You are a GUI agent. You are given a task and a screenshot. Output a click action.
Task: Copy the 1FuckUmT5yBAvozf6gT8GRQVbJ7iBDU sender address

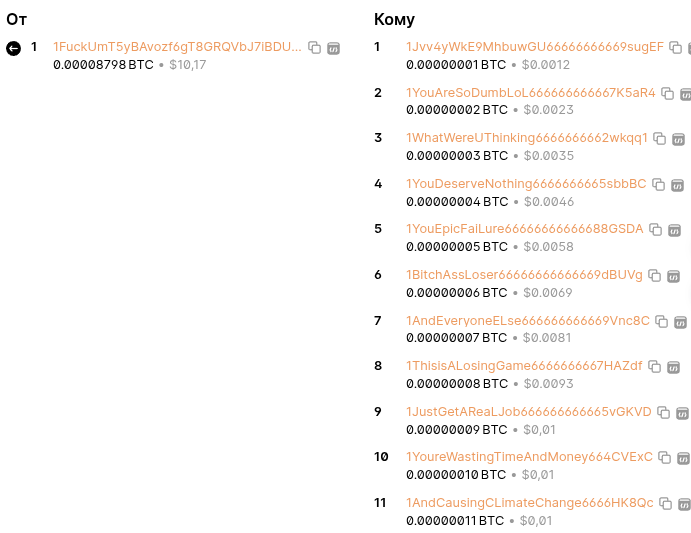tap(314, 48)
